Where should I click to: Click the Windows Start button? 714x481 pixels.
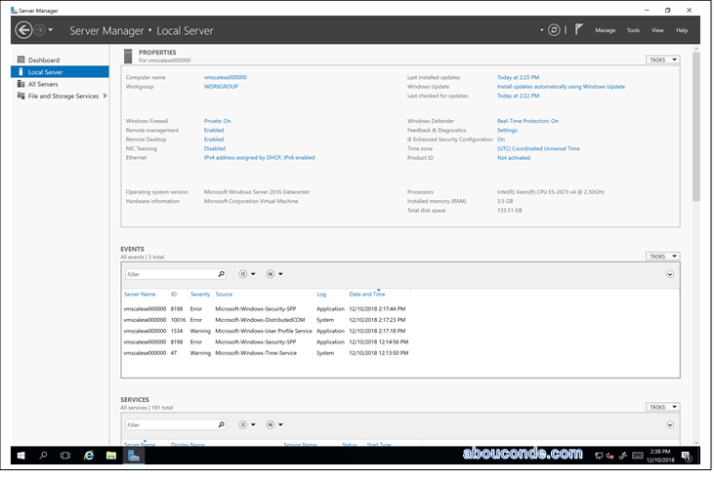click(x=20, y=455)
